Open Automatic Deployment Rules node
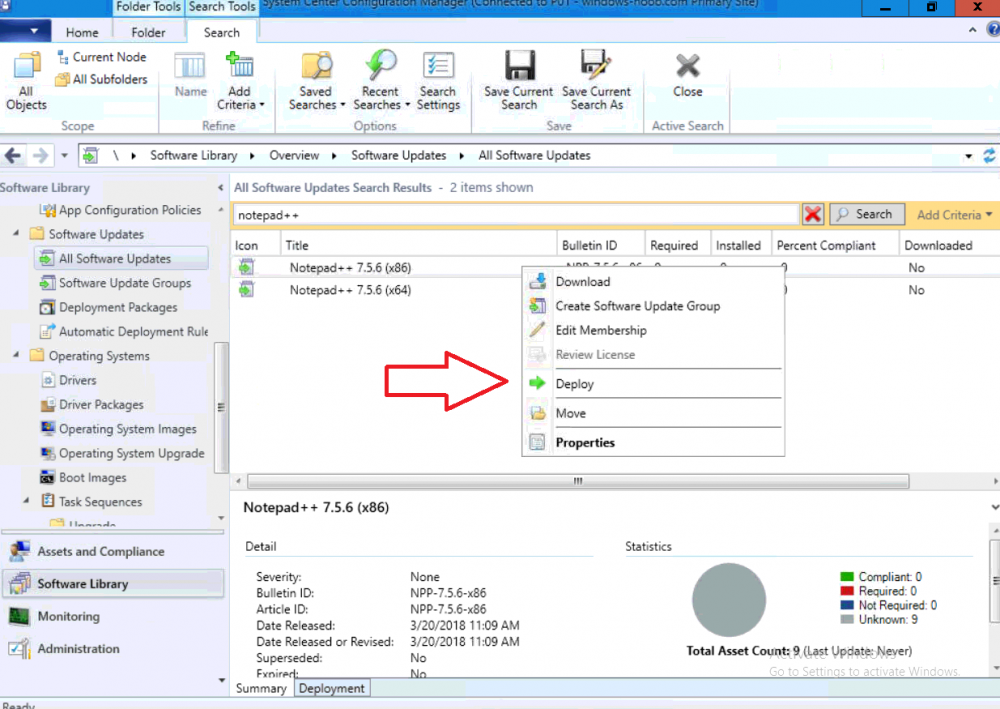 pyautogui.click(x=124, y=332)
